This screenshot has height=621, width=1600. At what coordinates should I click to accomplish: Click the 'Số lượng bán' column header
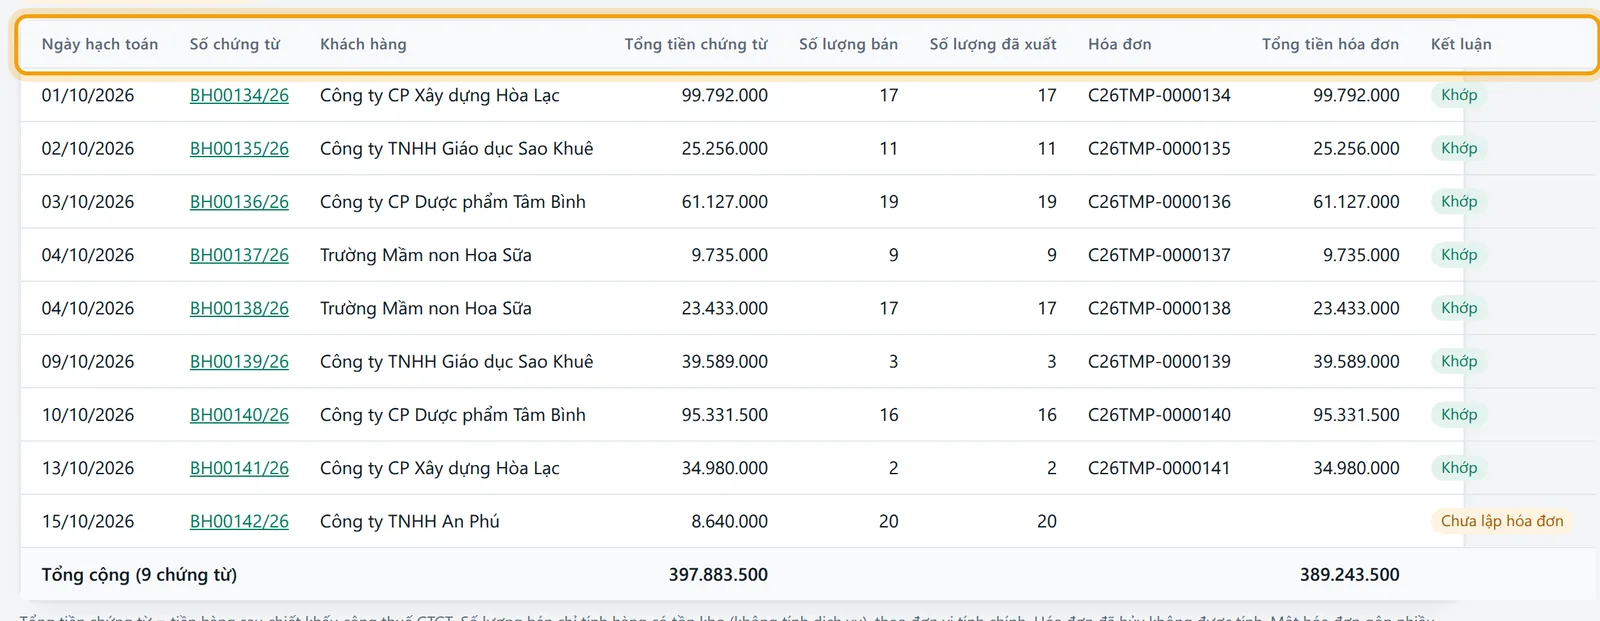coord(848,44)
